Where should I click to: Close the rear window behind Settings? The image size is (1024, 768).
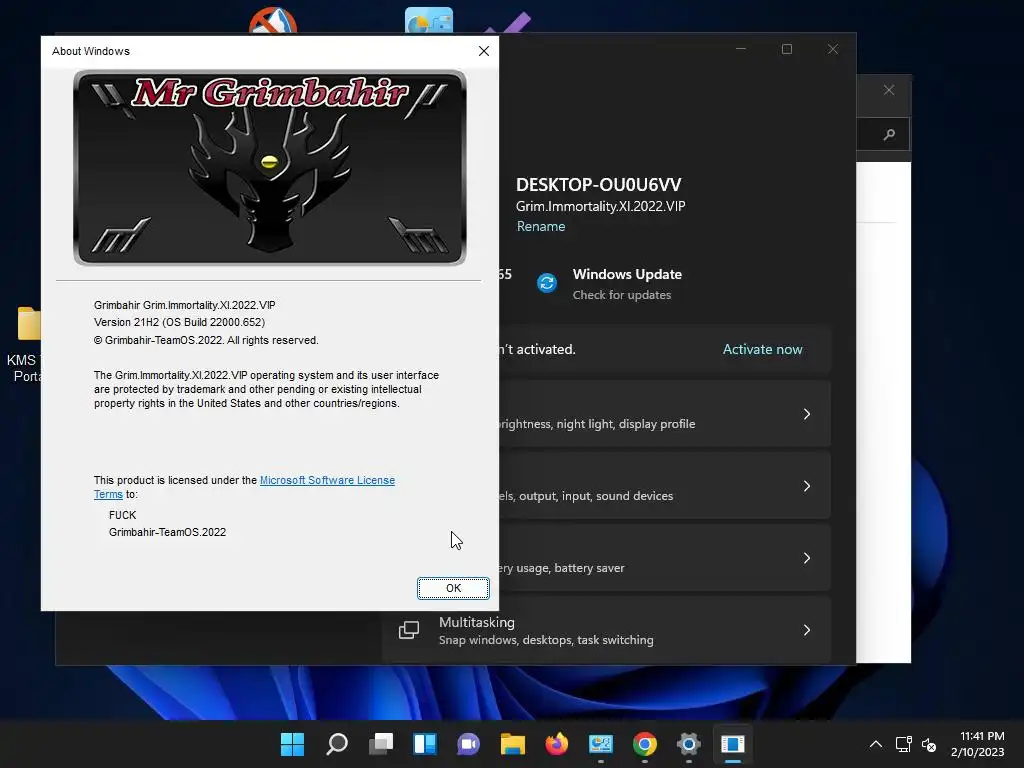tap(889, 90)
